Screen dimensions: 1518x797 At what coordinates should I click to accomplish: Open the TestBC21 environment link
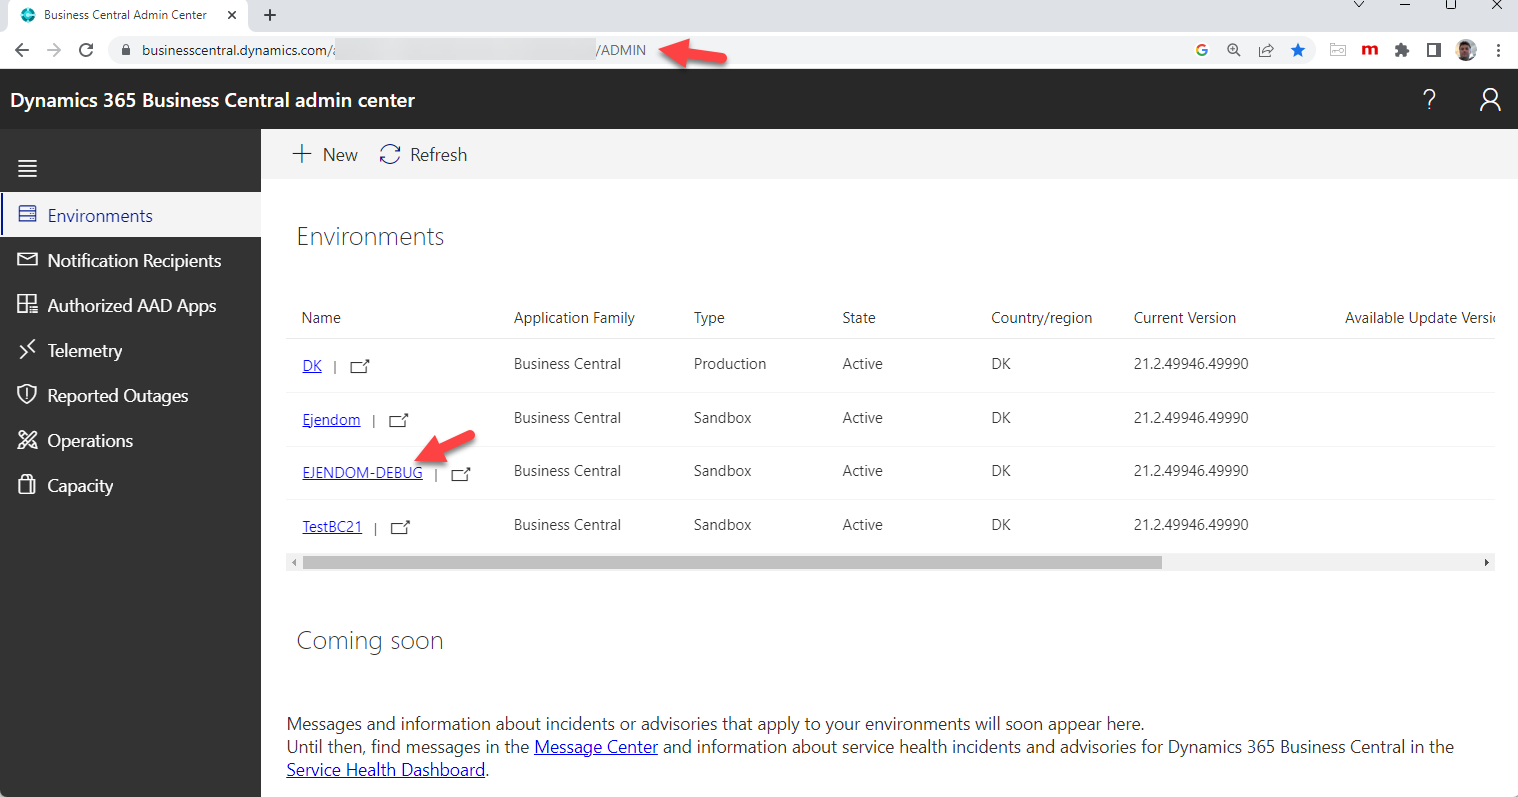coord(332,526)
